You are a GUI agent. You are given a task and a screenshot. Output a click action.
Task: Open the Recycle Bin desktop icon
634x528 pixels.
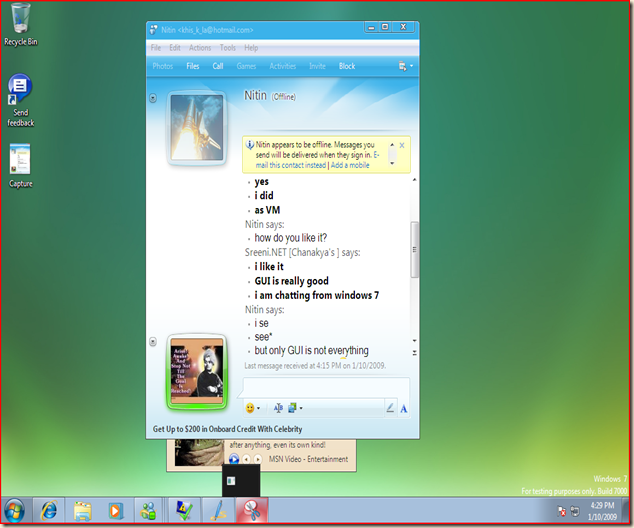tap(20, 24)
